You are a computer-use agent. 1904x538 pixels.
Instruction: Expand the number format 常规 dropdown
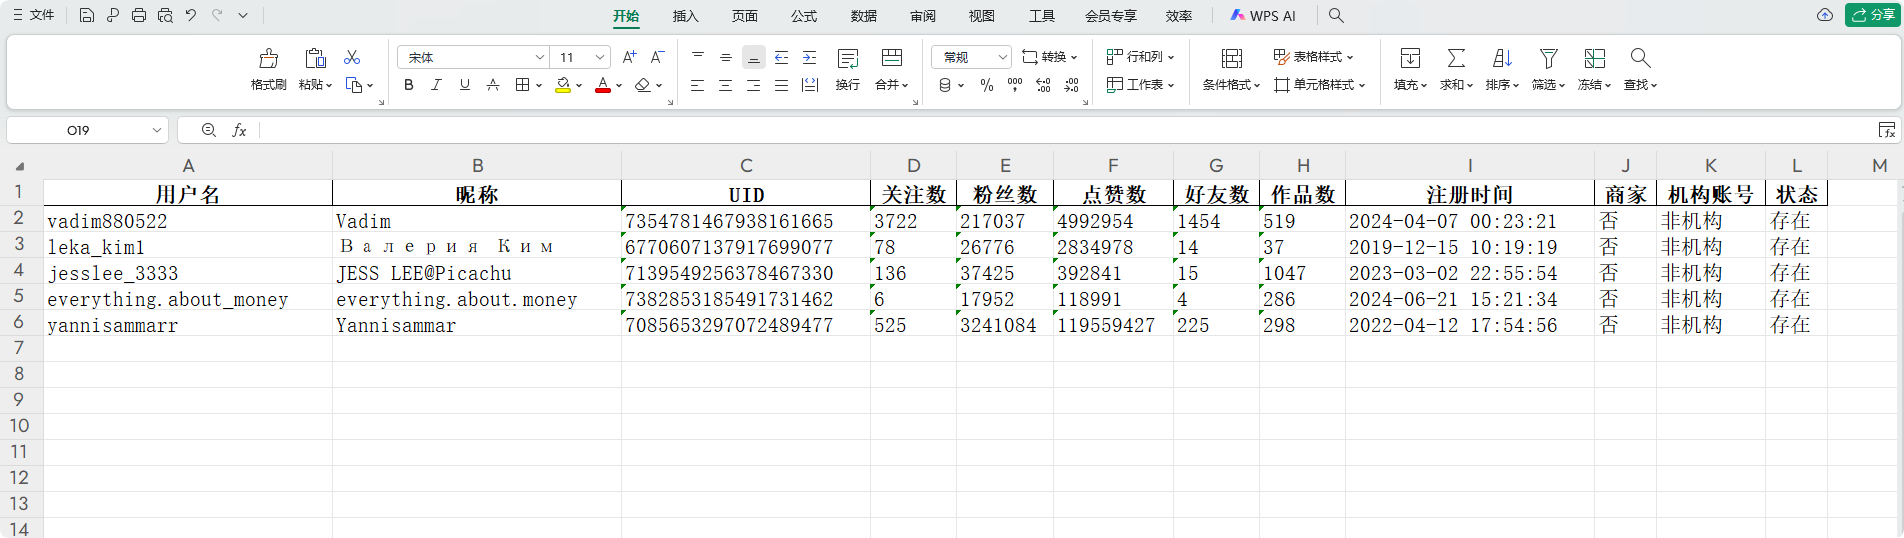(1002, 57)
